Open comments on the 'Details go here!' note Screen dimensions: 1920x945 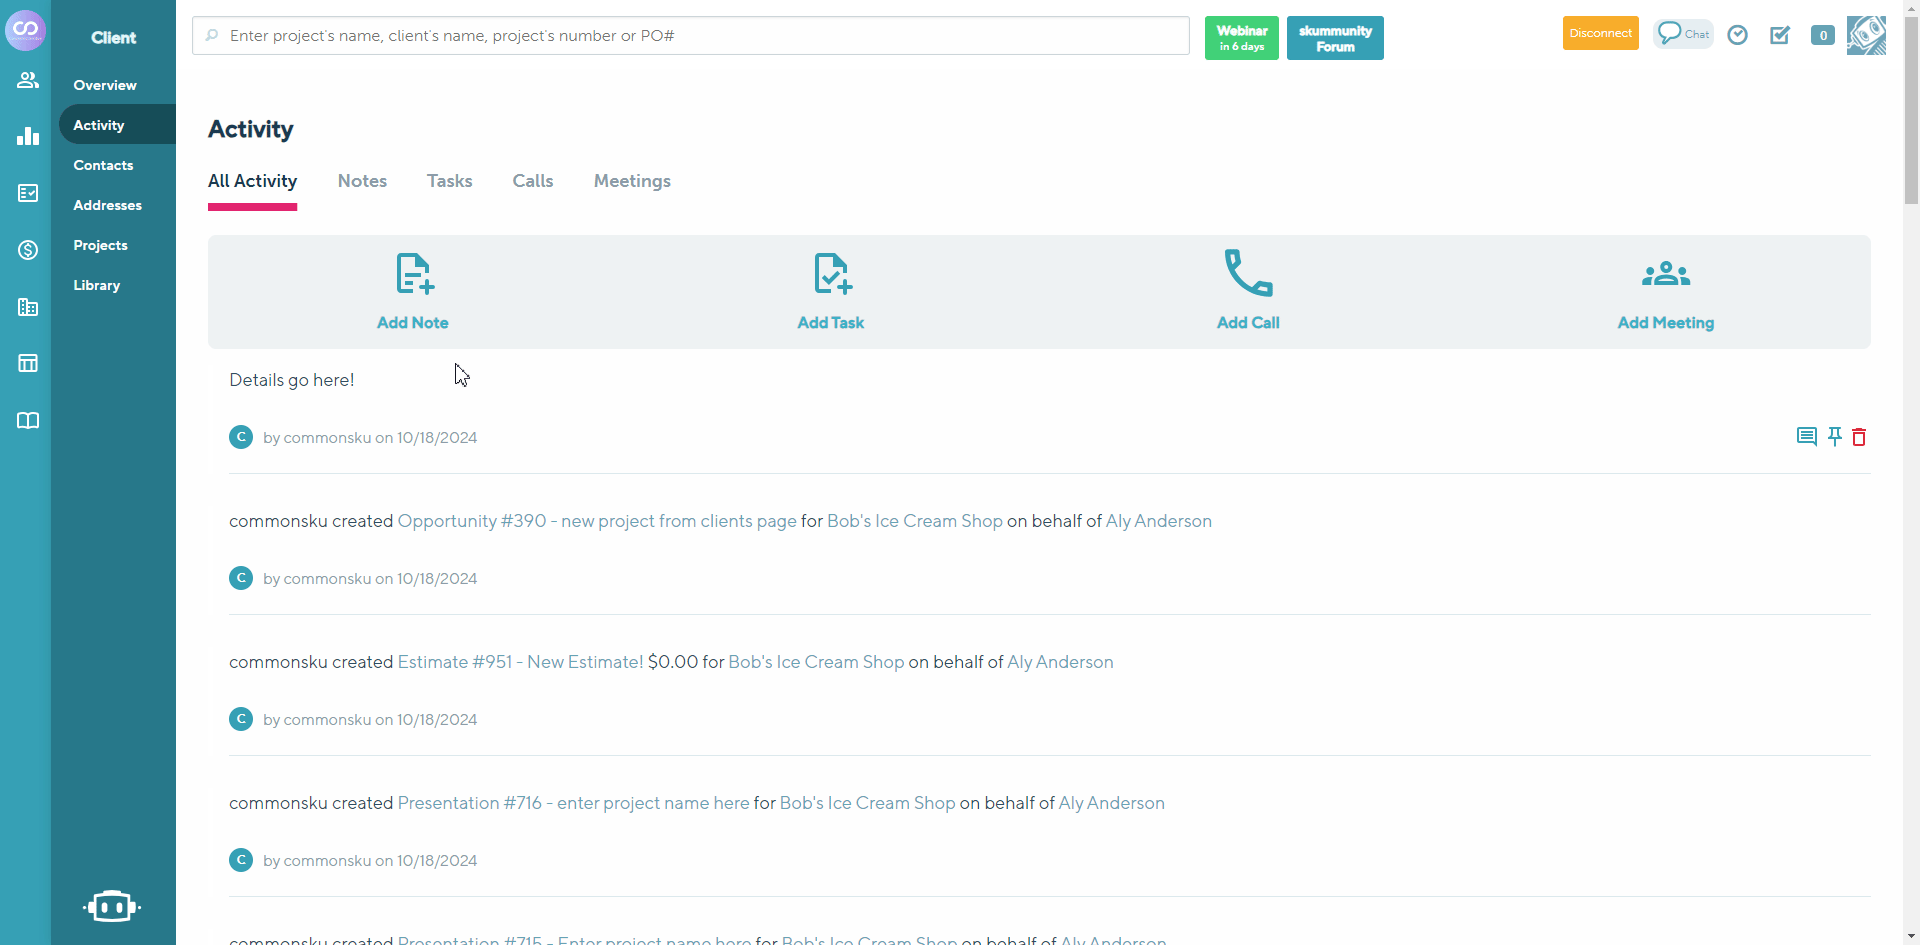pyautogui.click(x=1806, y=437)
